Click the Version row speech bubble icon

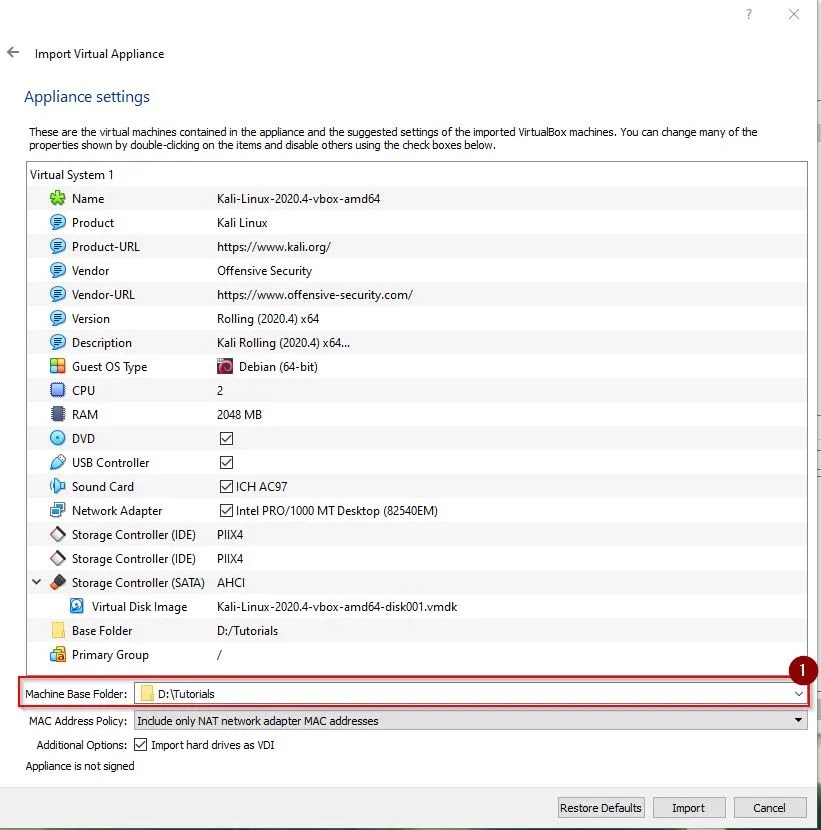57,319
